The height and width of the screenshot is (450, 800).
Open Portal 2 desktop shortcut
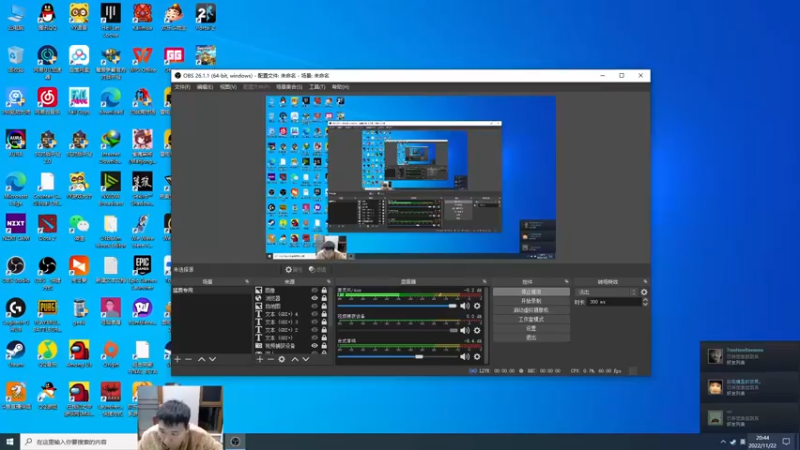coord(206,17)
